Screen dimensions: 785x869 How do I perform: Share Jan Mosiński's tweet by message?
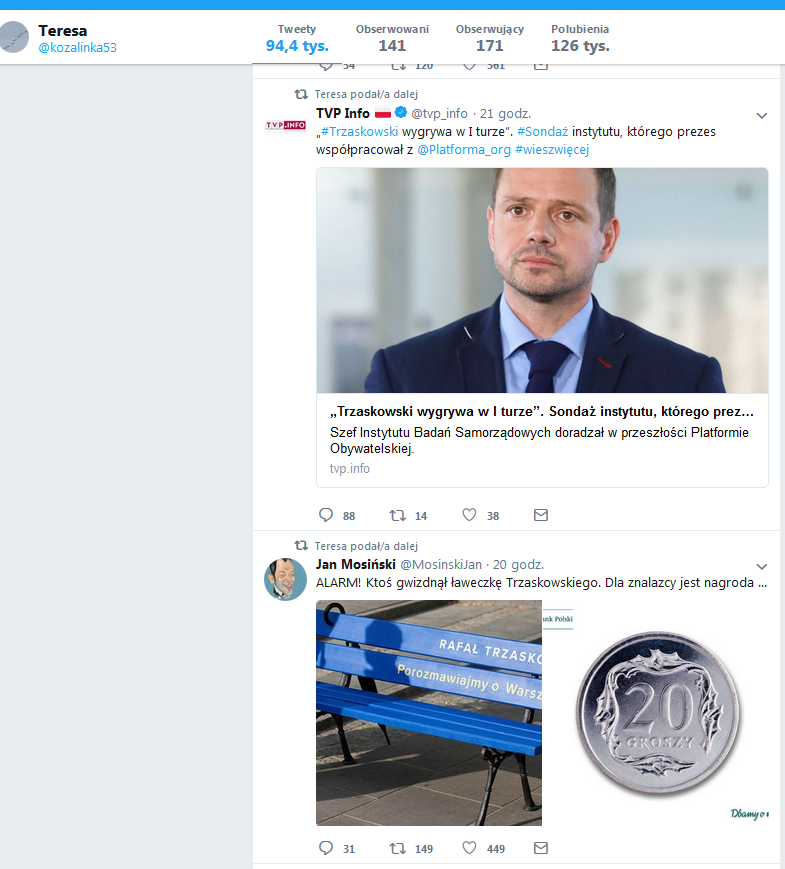point(541,848)
